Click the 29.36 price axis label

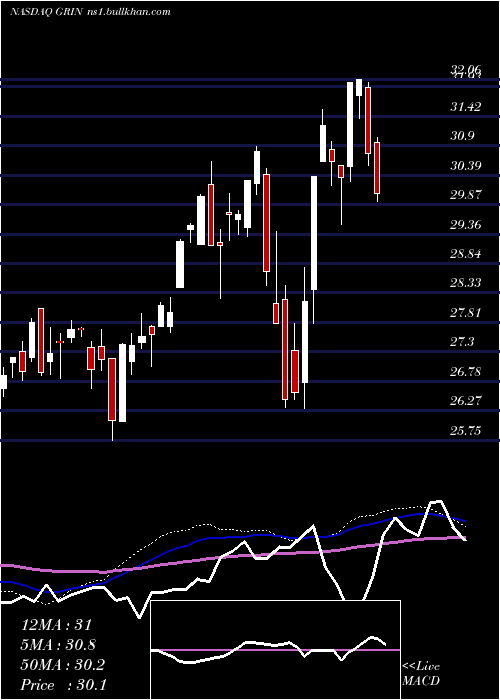click(x=466, y=224)
